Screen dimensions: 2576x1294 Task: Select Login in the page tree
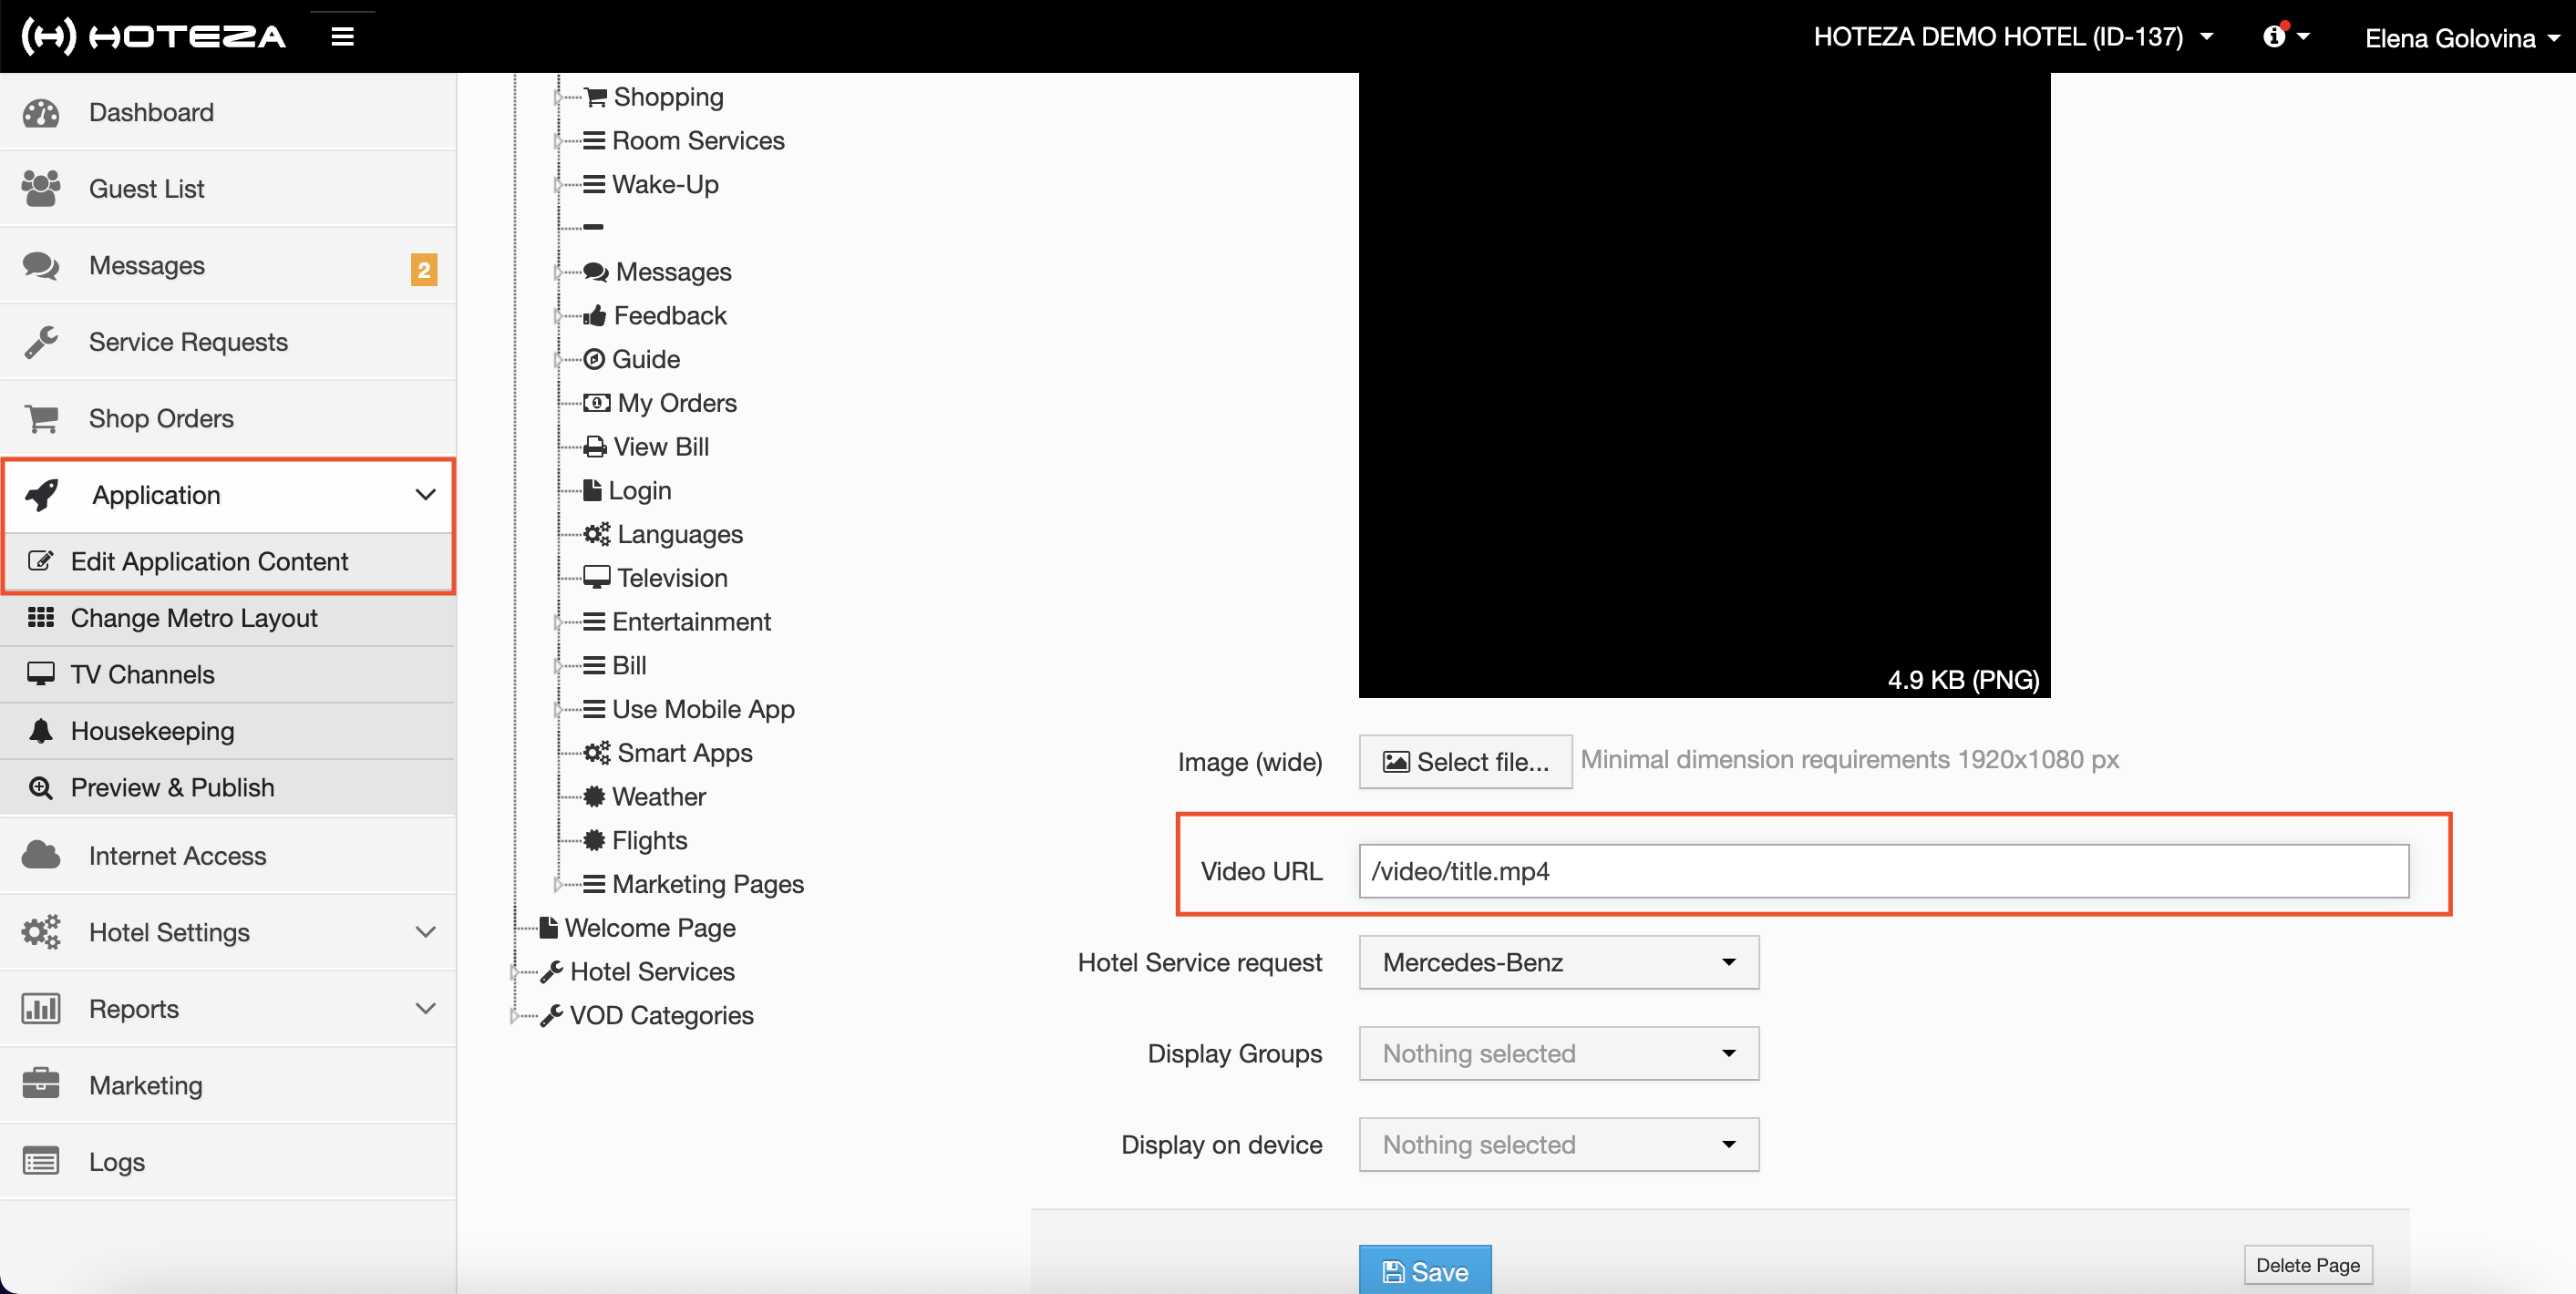640,491
